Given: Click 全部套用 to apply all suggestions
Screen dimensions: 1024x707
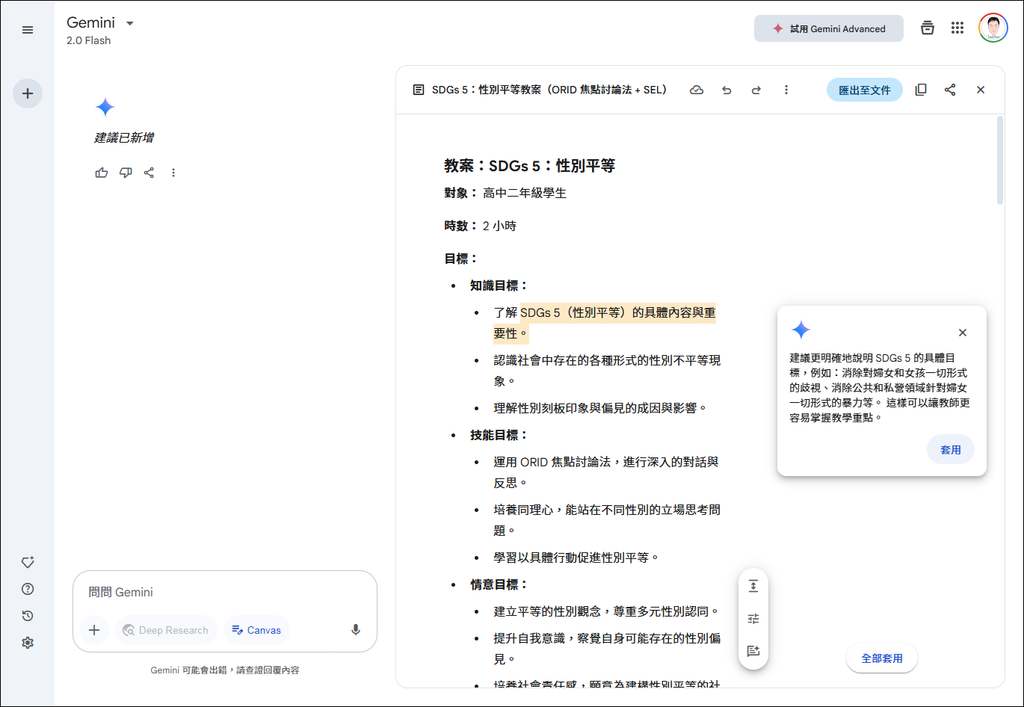Looking at the screenshot, I should tap(882, 658).
